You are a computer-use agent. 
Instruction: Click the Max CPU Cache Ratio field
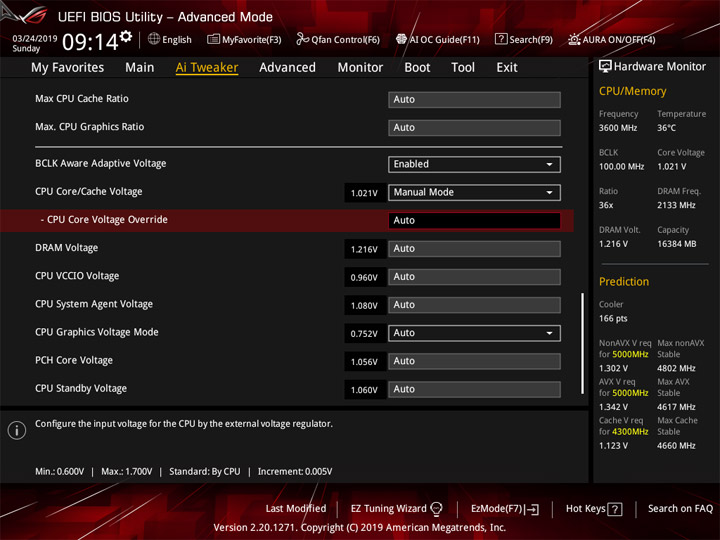[474, 100]
